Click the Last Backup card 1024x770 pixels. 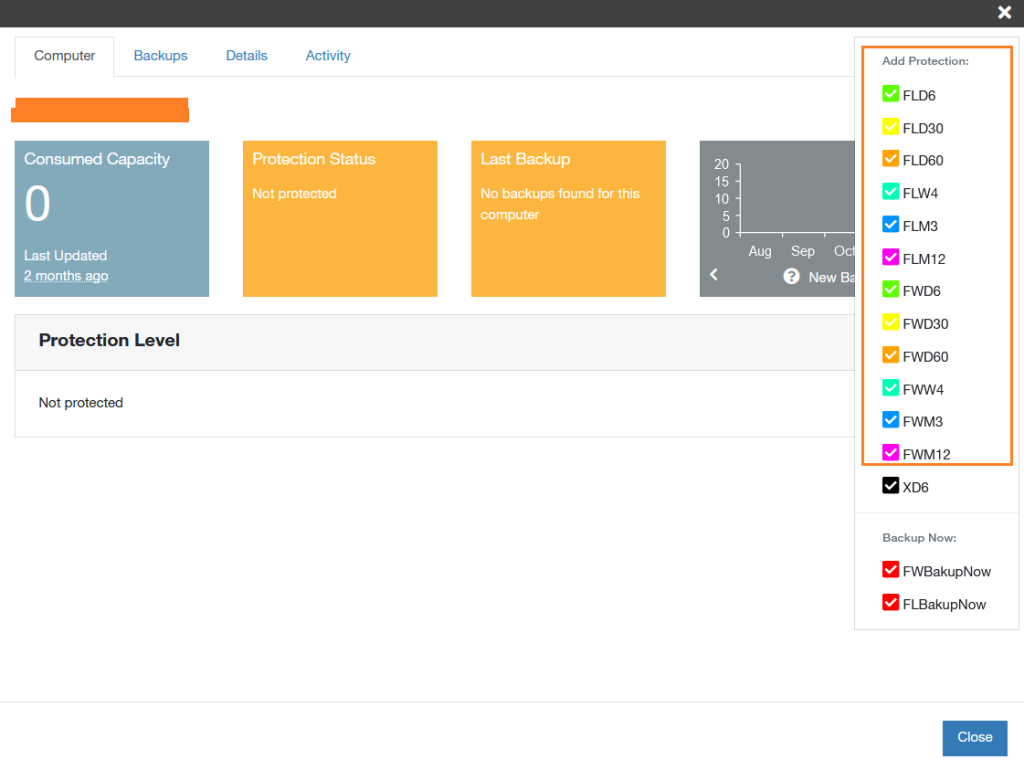click(x=568, y=219)
